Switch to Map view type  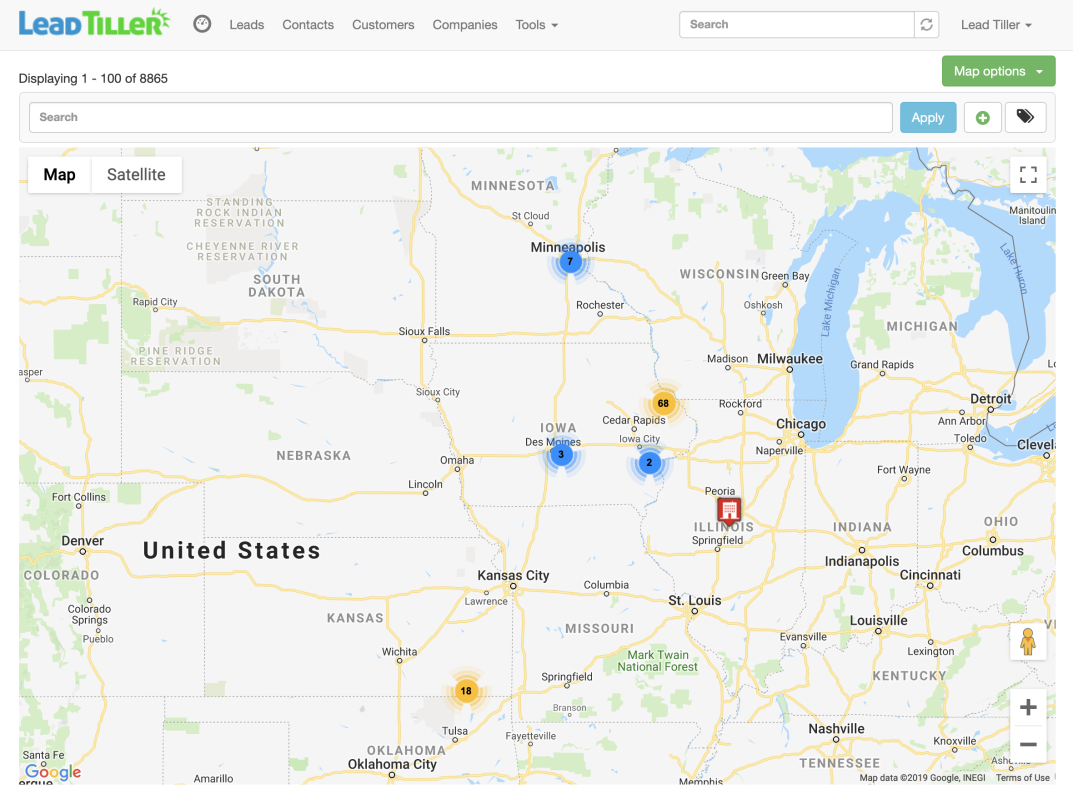click(59, 175)
